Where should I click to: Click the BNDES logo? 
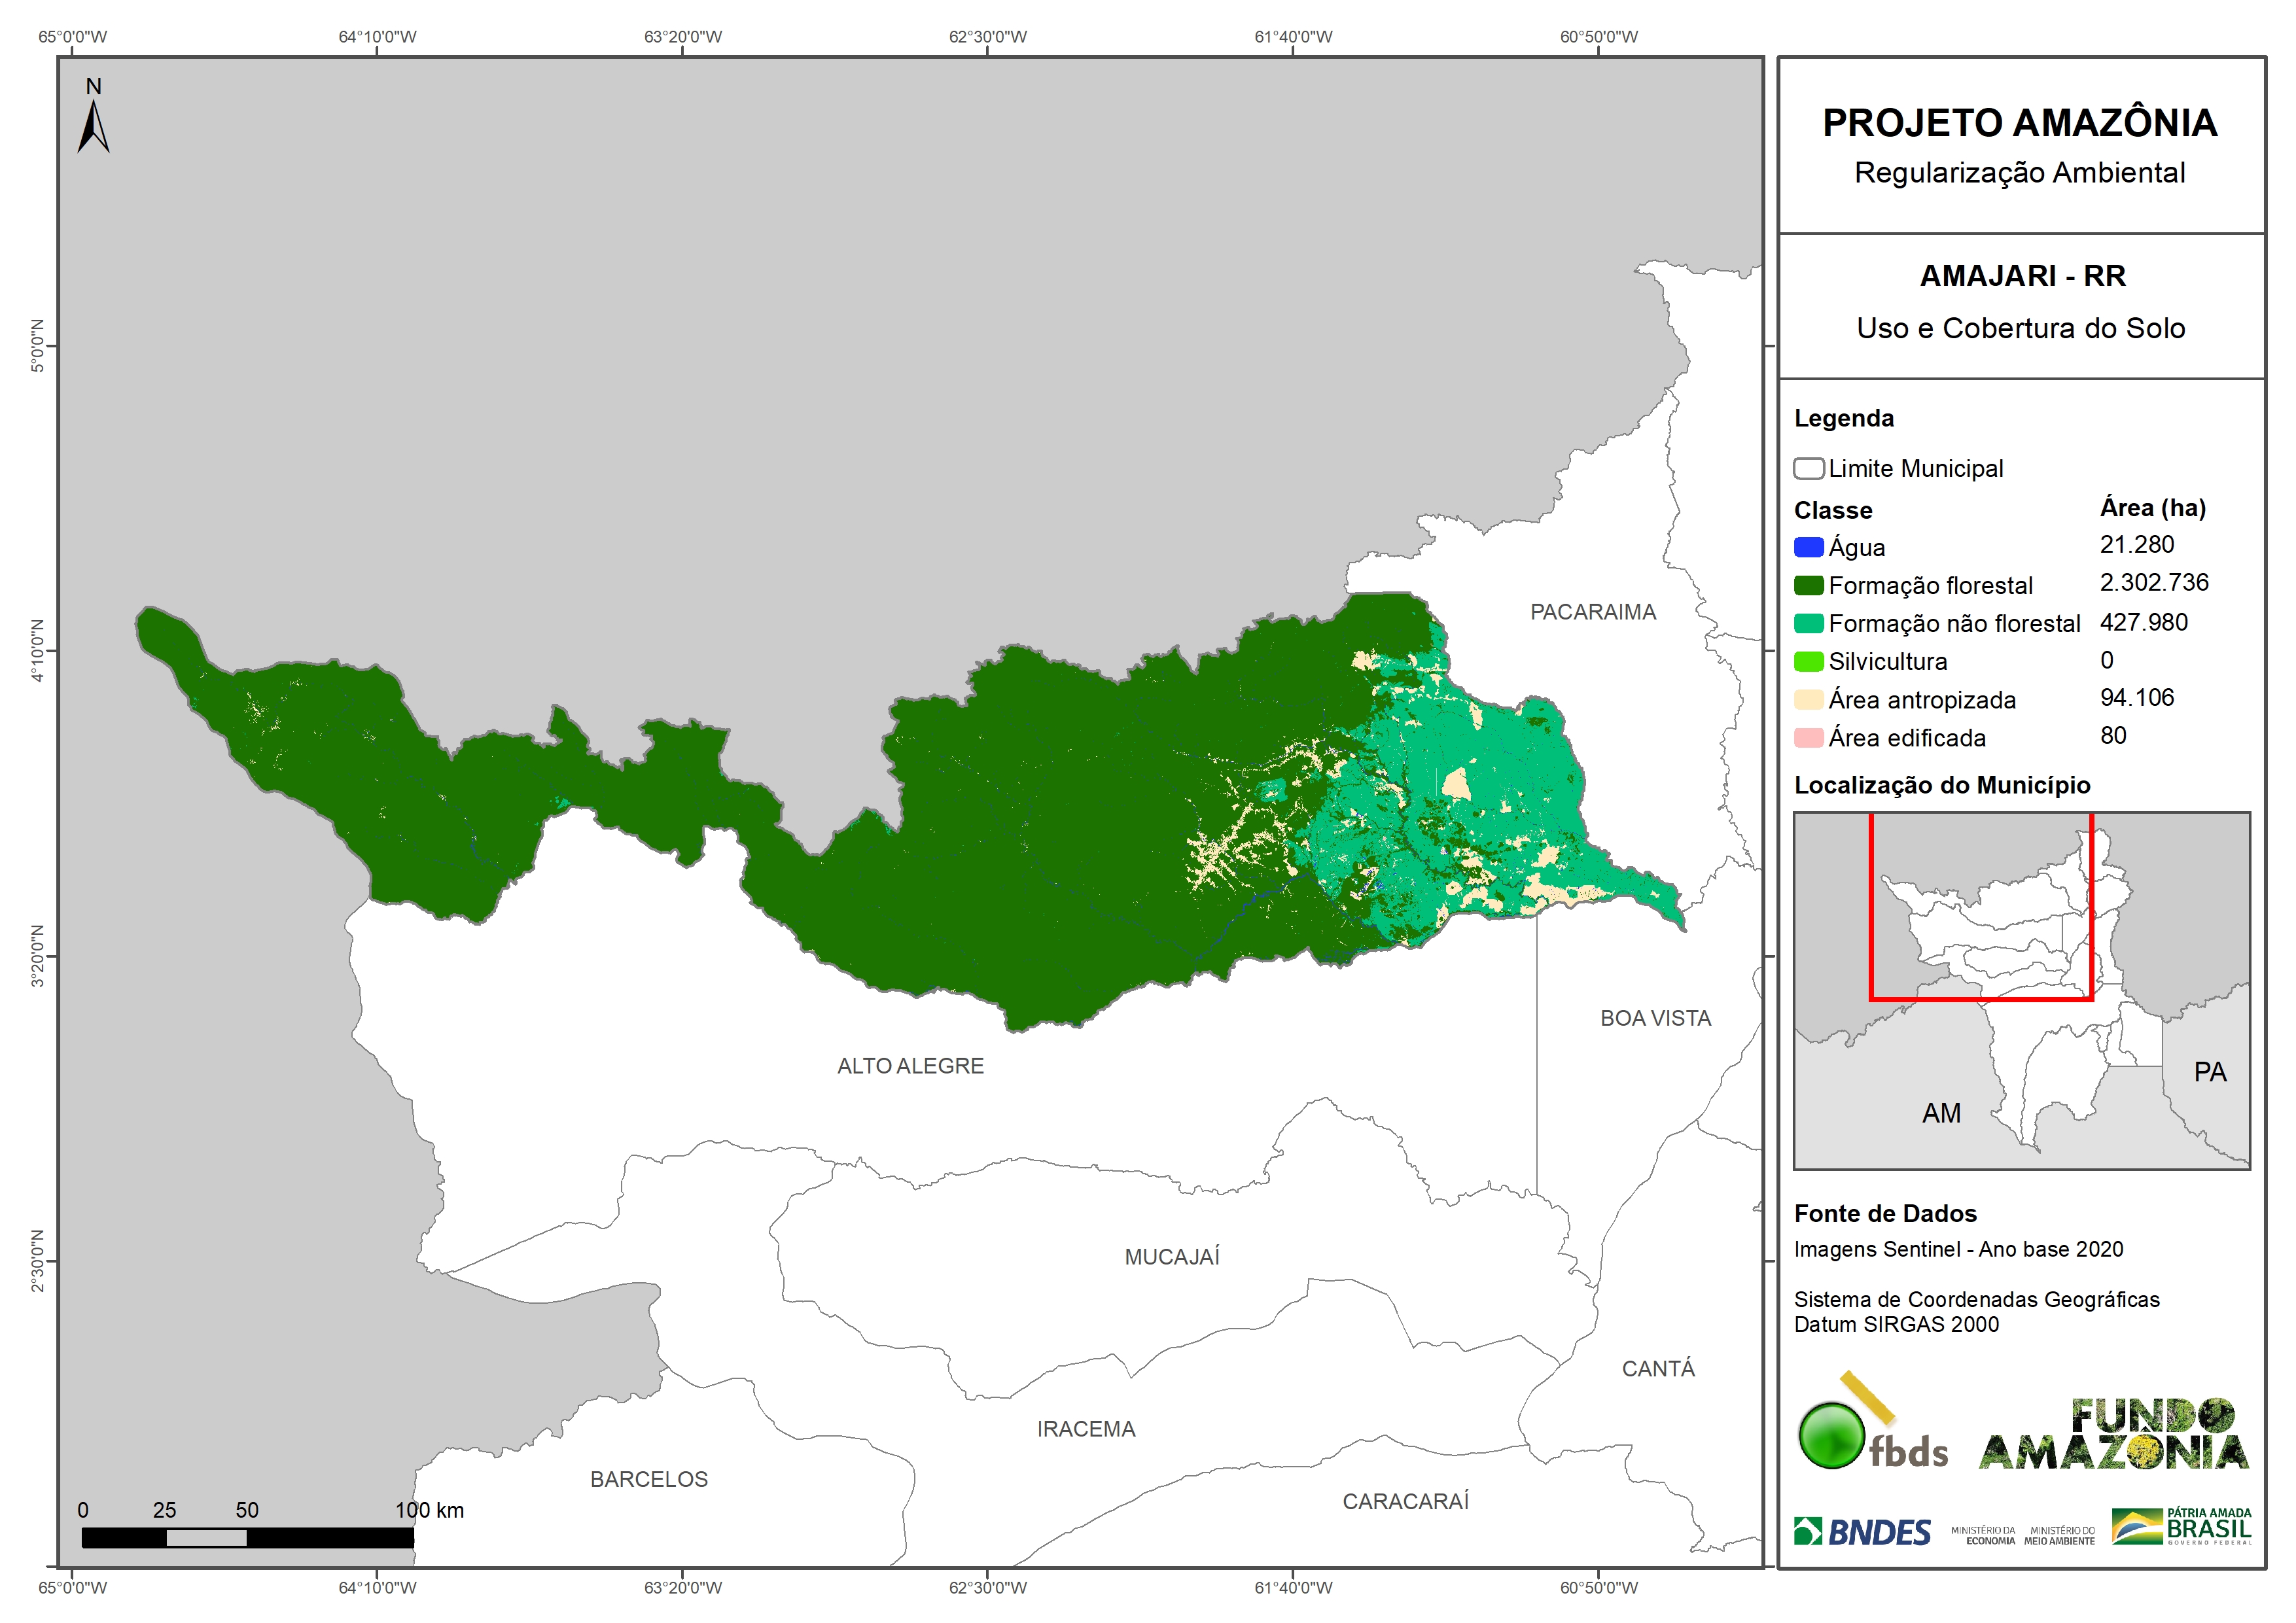click(1862, 1531)
